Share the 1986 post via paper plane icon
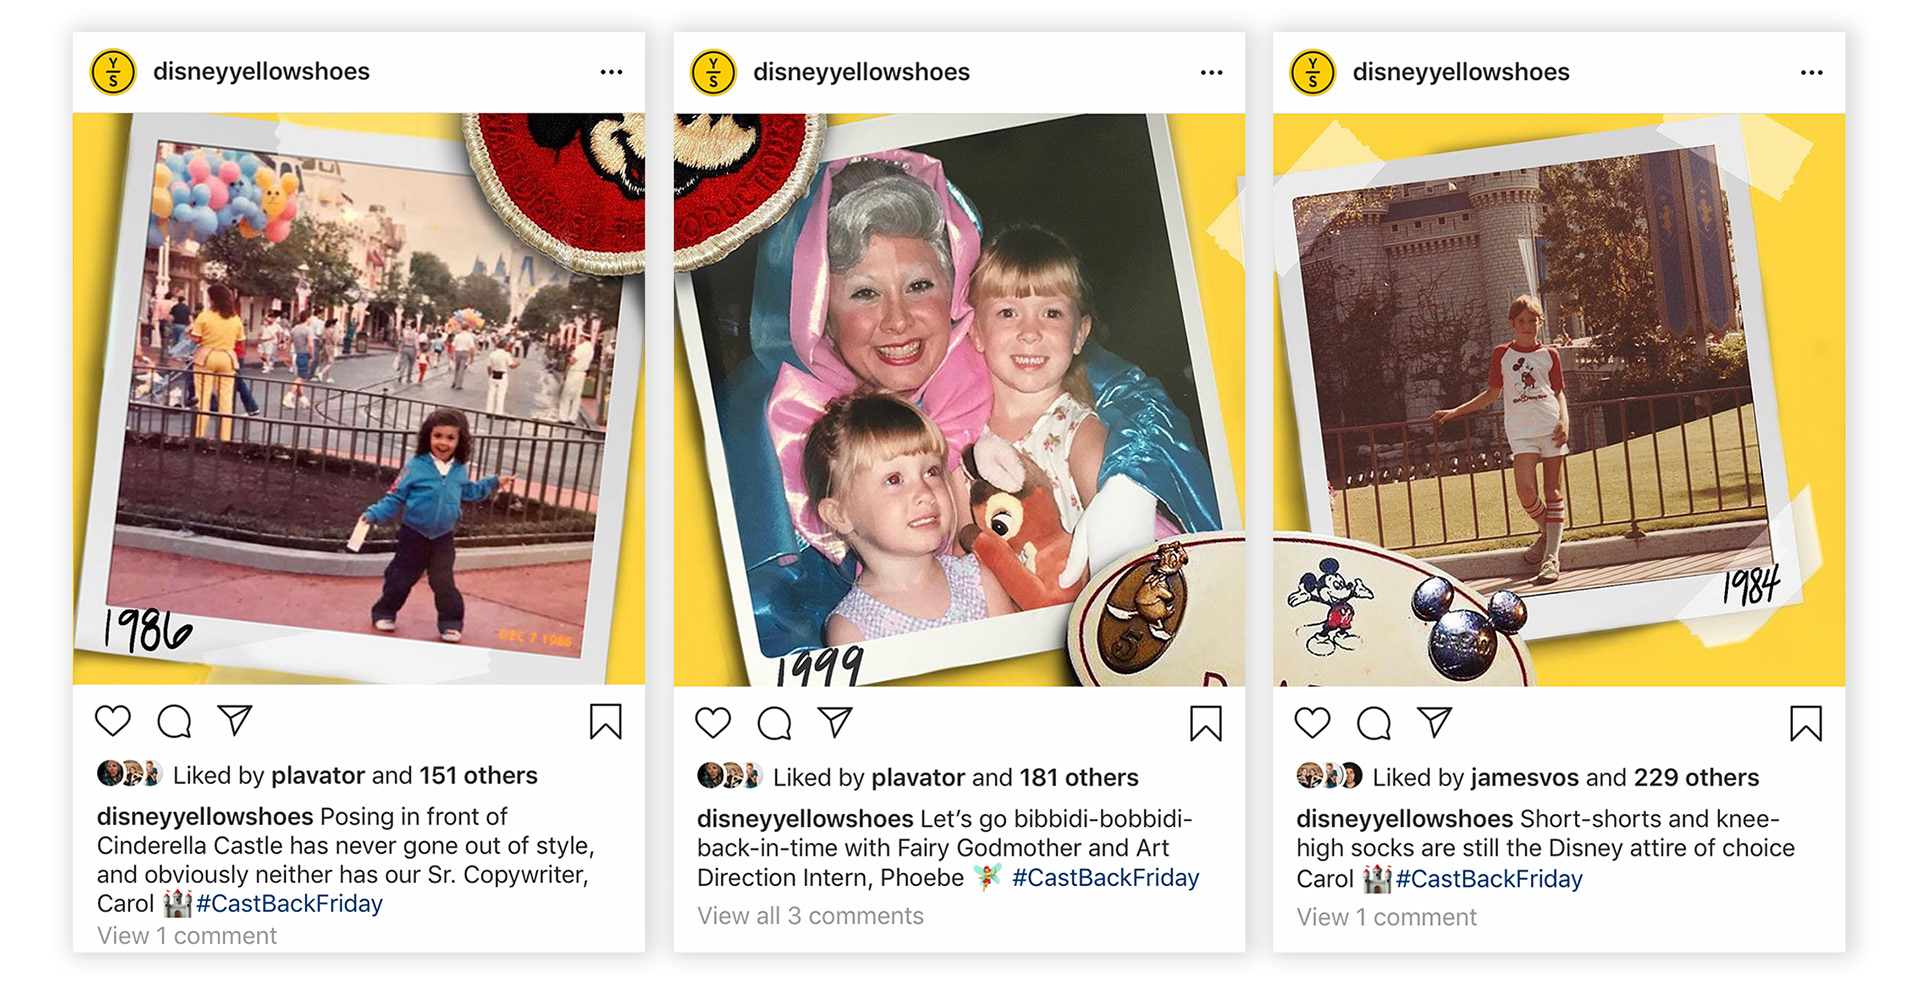The image size is (1920, 982). tap(235, 720)
